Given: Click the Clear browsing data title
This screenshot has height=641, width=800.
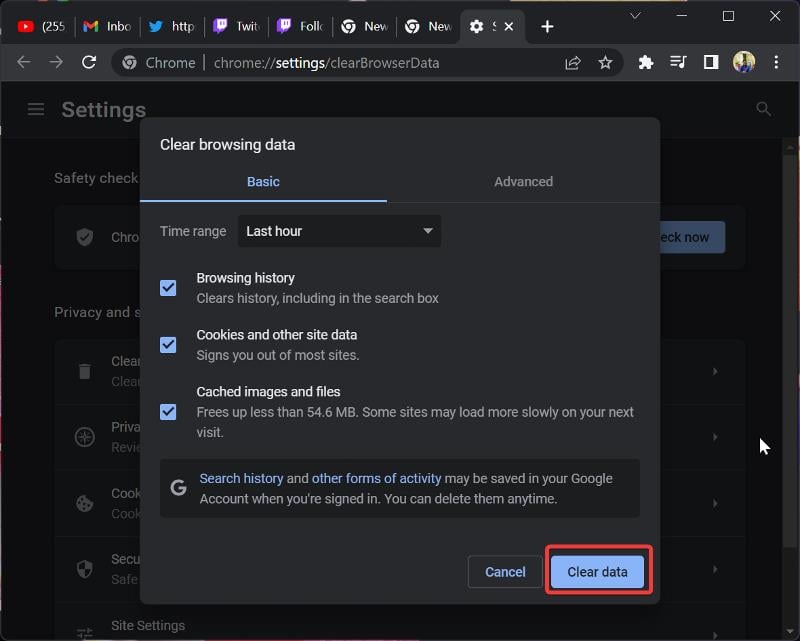Looking at the screenshot, I should (x=228, y=145).
